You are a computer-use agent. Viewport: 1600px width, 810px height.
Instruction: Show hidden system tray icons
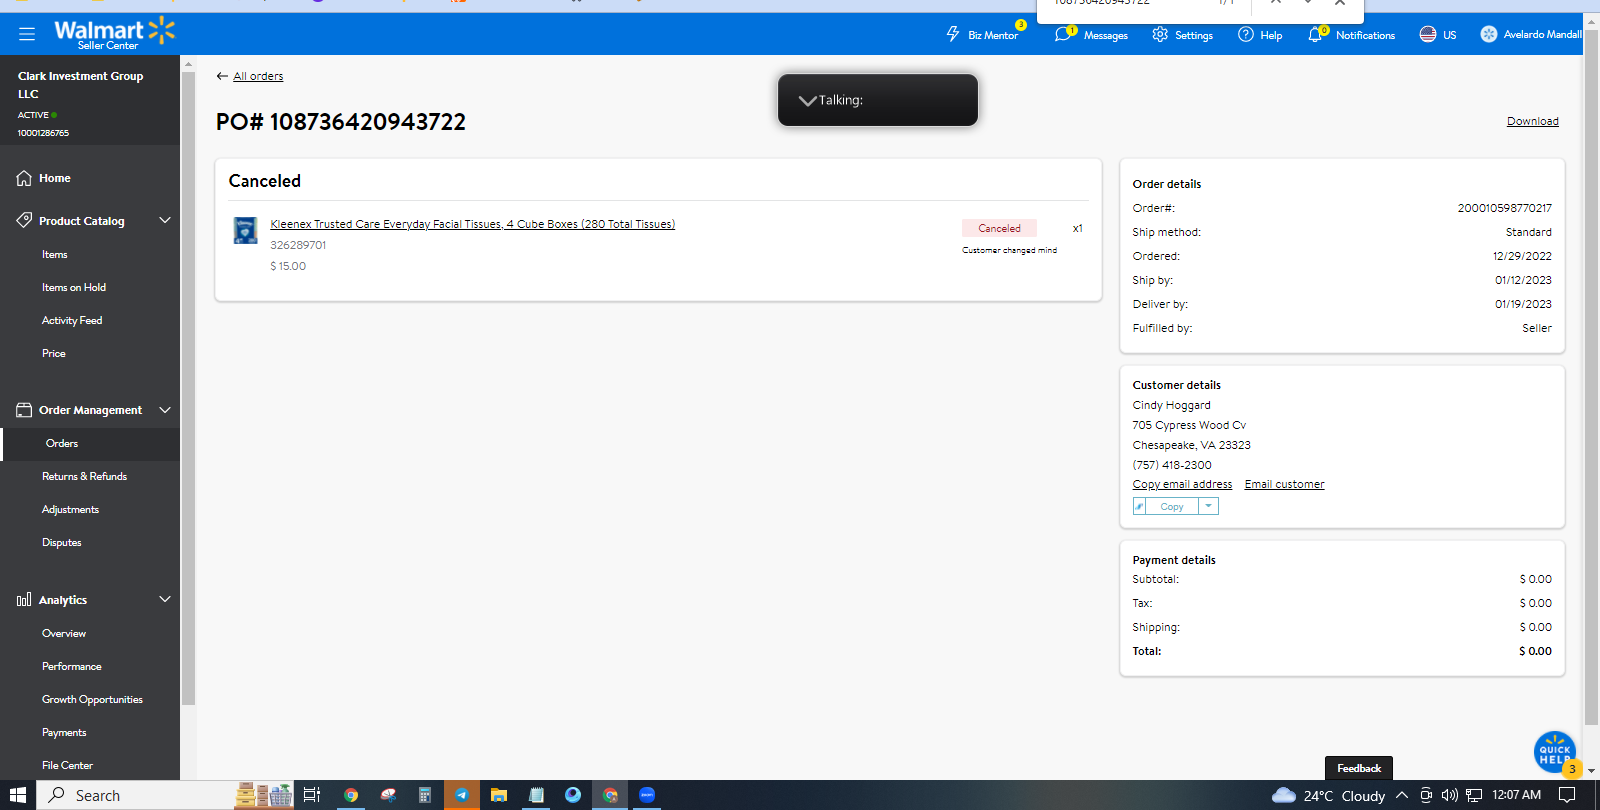coord(1402,795)
